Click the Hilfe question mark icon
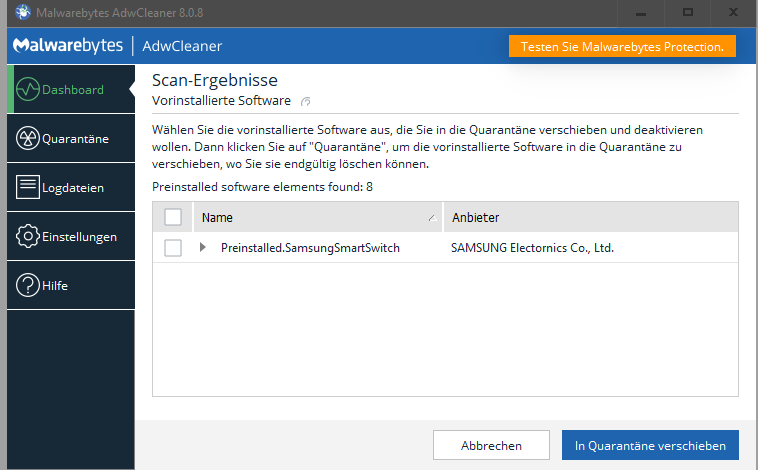Image resolution: width=758 pixels, height=470 pixels. pyautogui.click(x=28, y=286)
